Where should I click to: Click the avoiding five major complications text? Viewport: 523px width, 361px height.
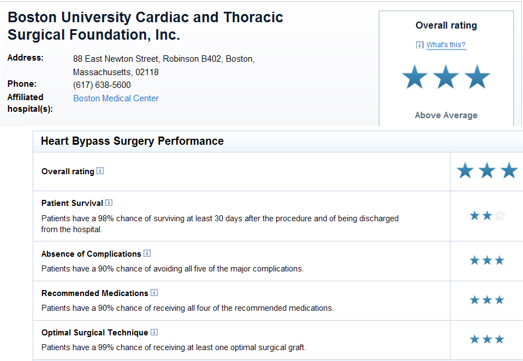pos(172,269)
